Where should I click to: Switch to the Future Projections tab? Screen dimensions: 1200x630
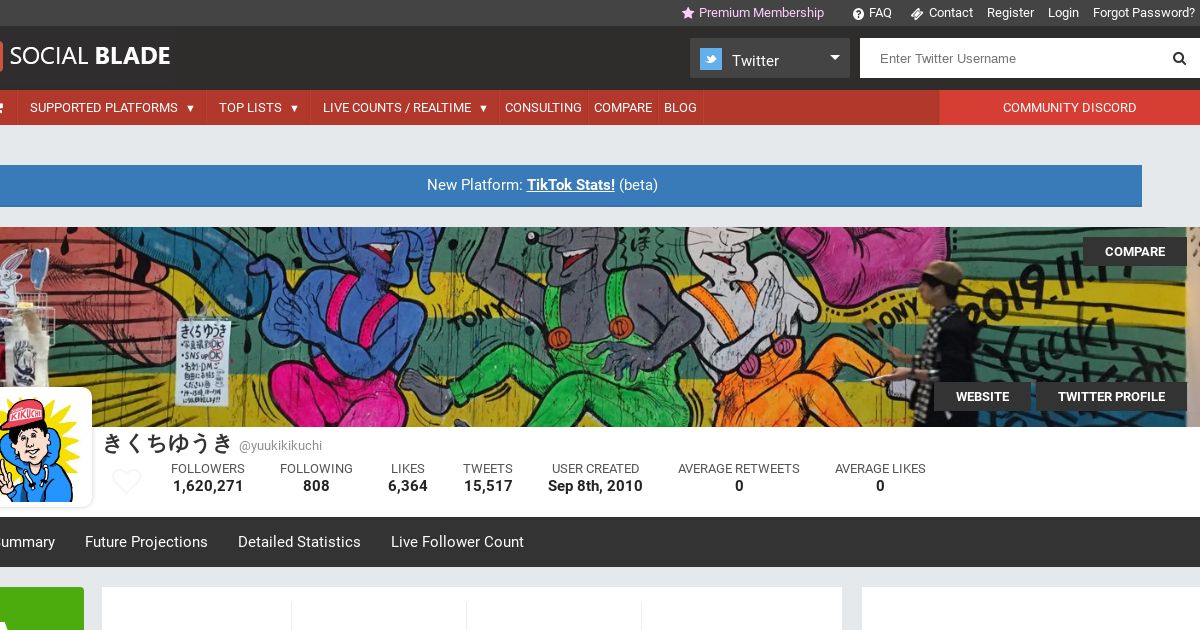(x=146, y=542)
